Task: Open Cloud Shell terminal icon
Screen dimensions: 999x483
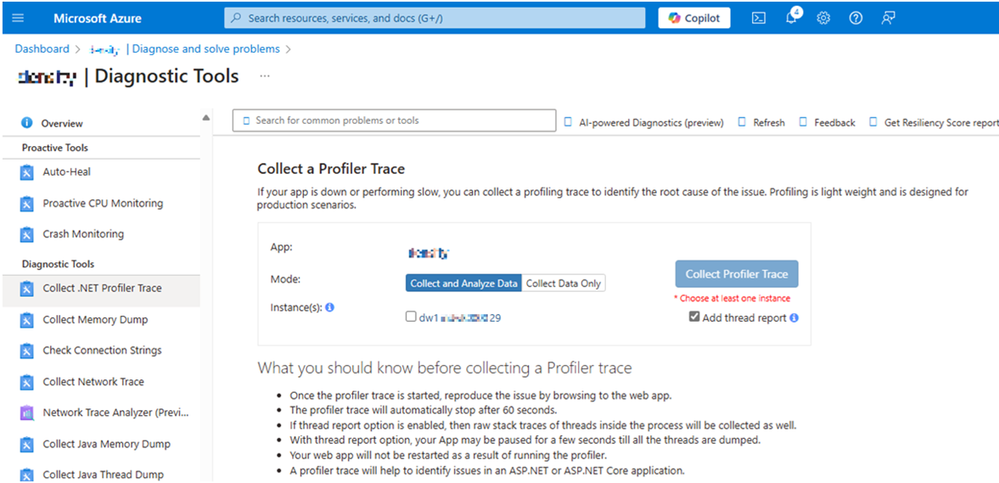Action: point(759,18)
